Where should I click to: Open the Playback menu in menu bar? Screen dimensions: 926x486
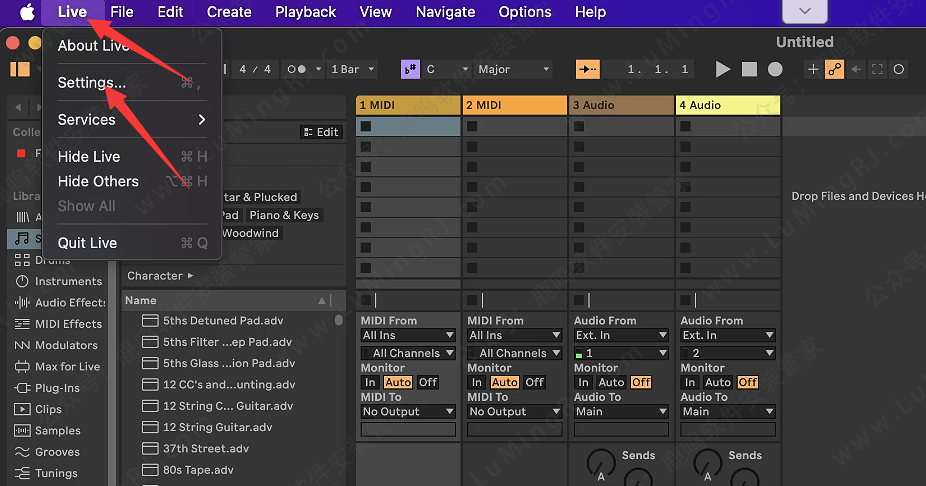pos(305,12)
